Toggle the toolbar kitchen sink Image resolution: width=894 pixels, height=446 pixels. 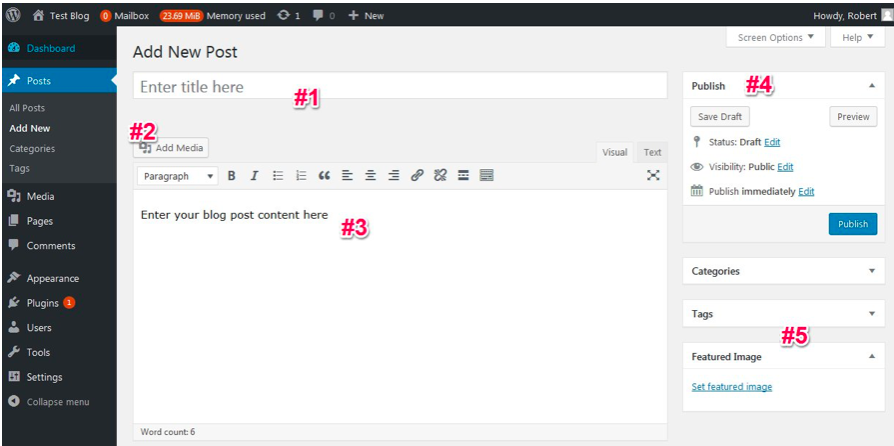pos(486,176)
